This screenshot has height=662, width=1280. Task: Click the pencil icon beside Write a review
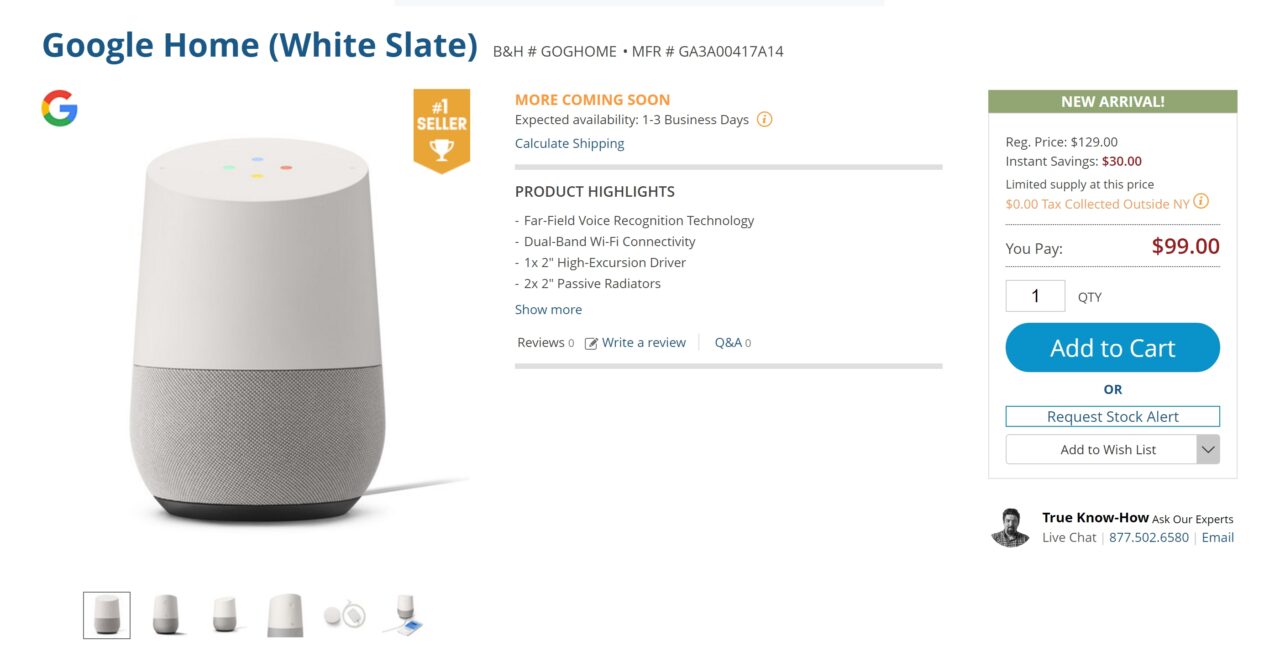[591, 343]
